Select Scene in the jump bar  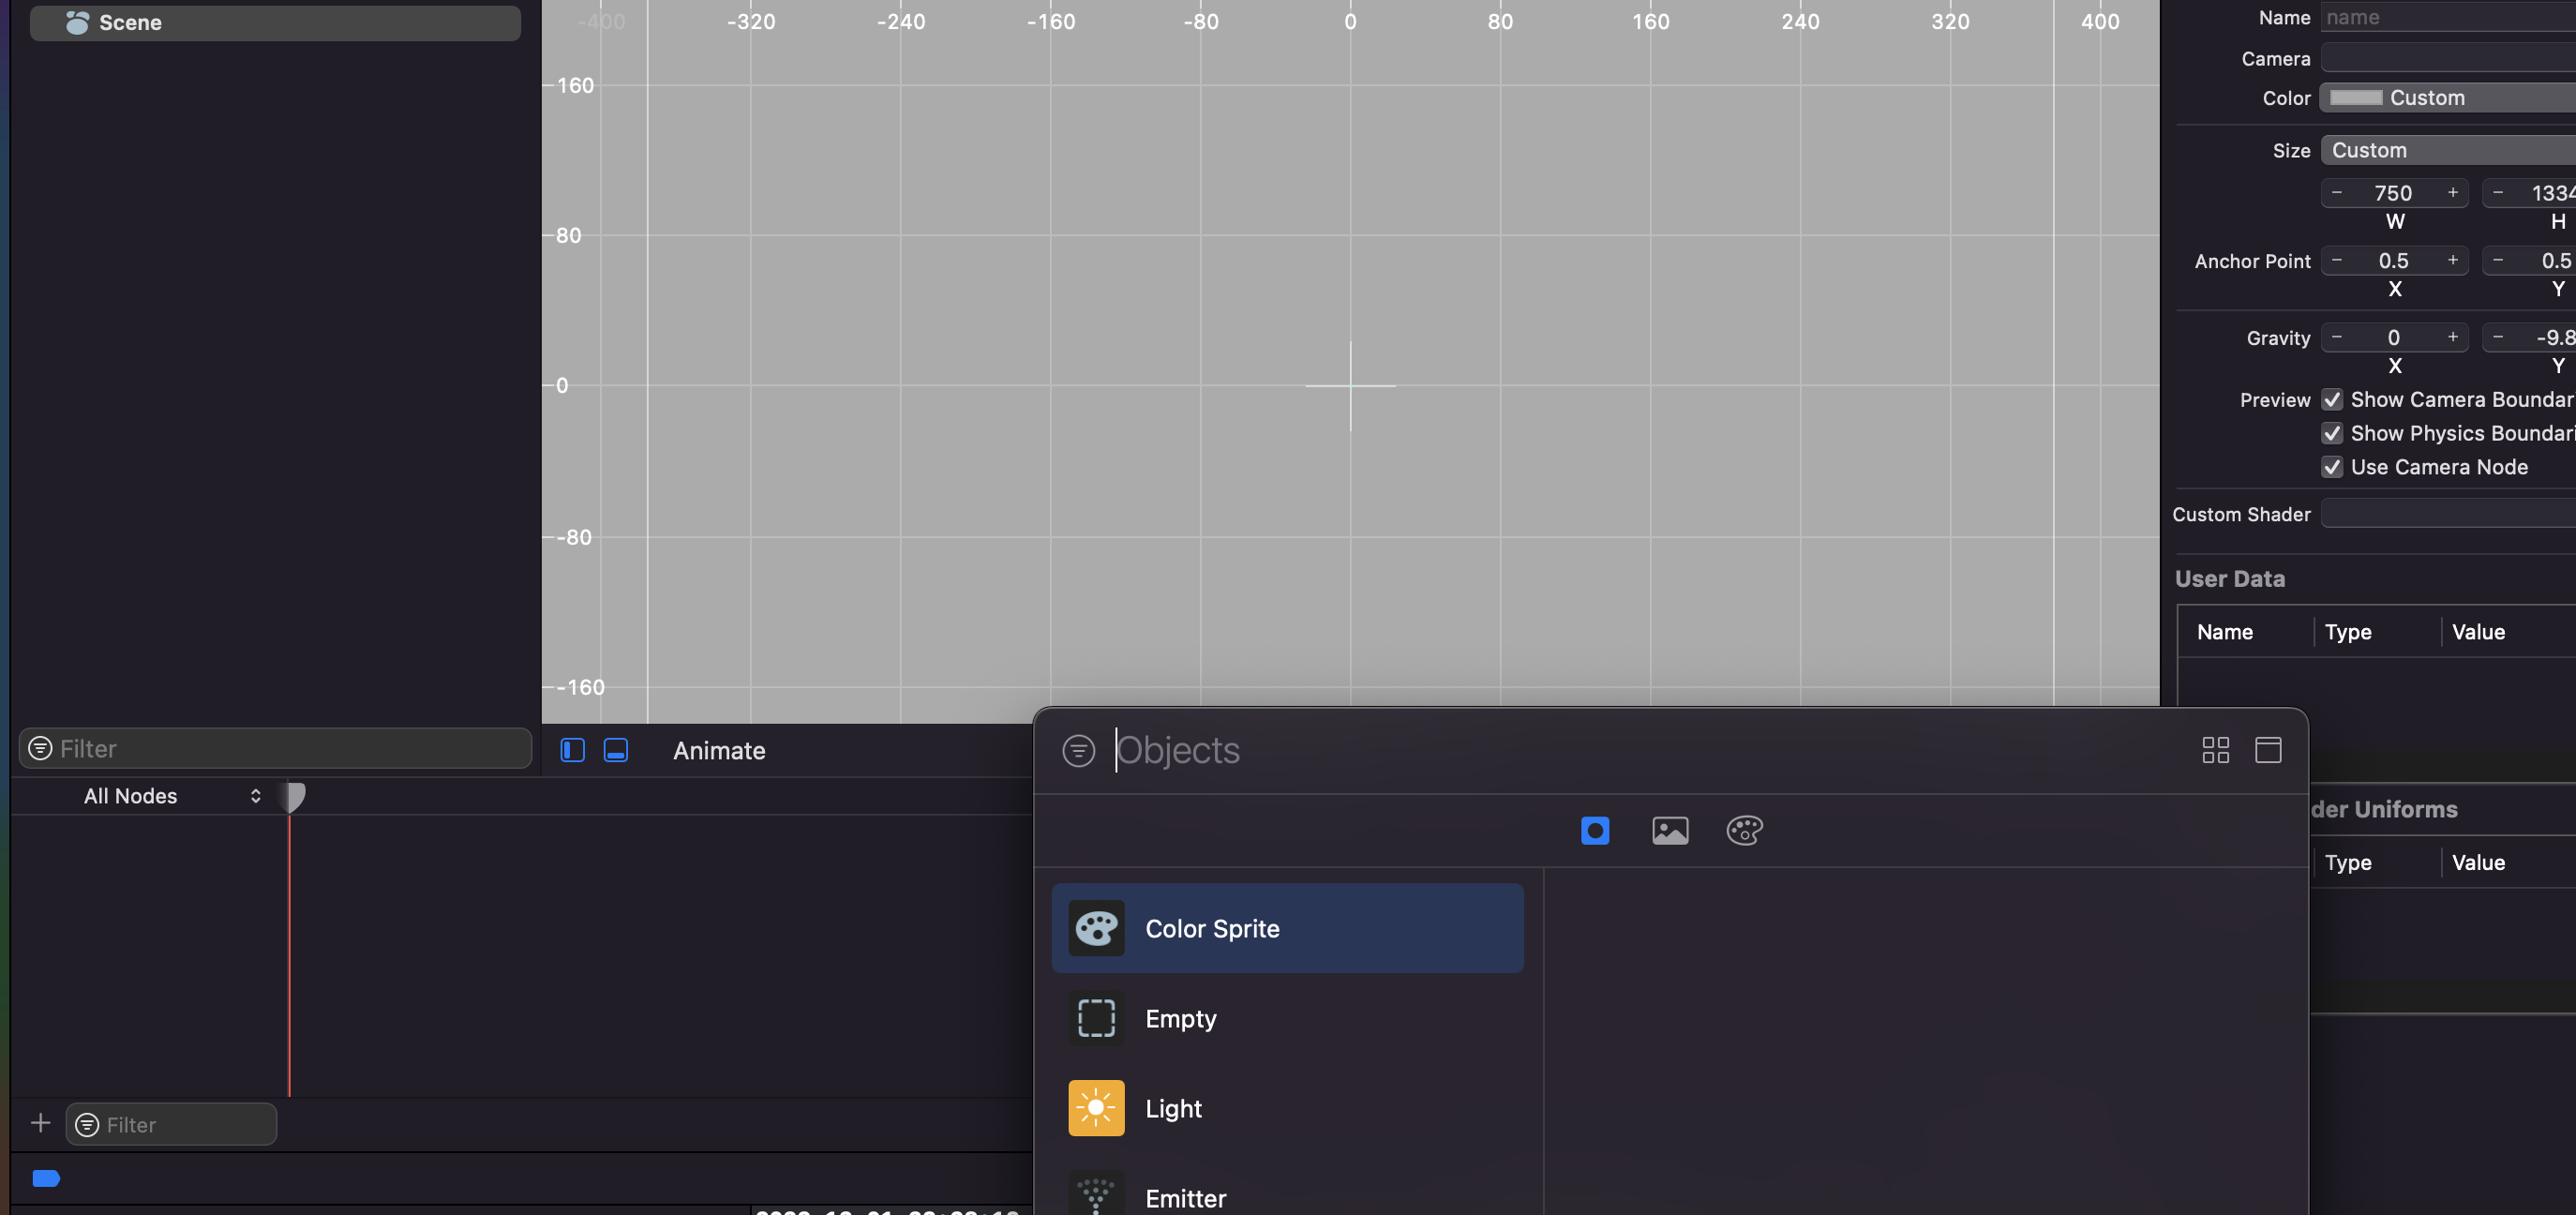(x=129, y=22)
